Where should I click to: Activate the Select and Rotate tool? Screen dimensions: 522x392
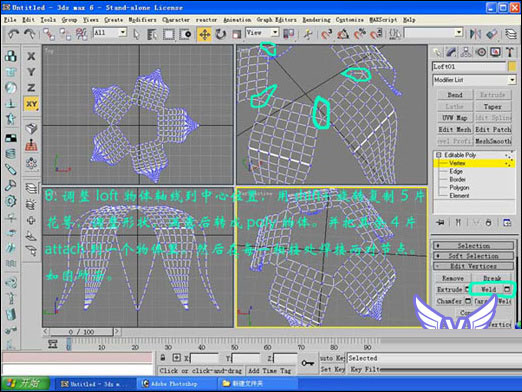point(221,34)
